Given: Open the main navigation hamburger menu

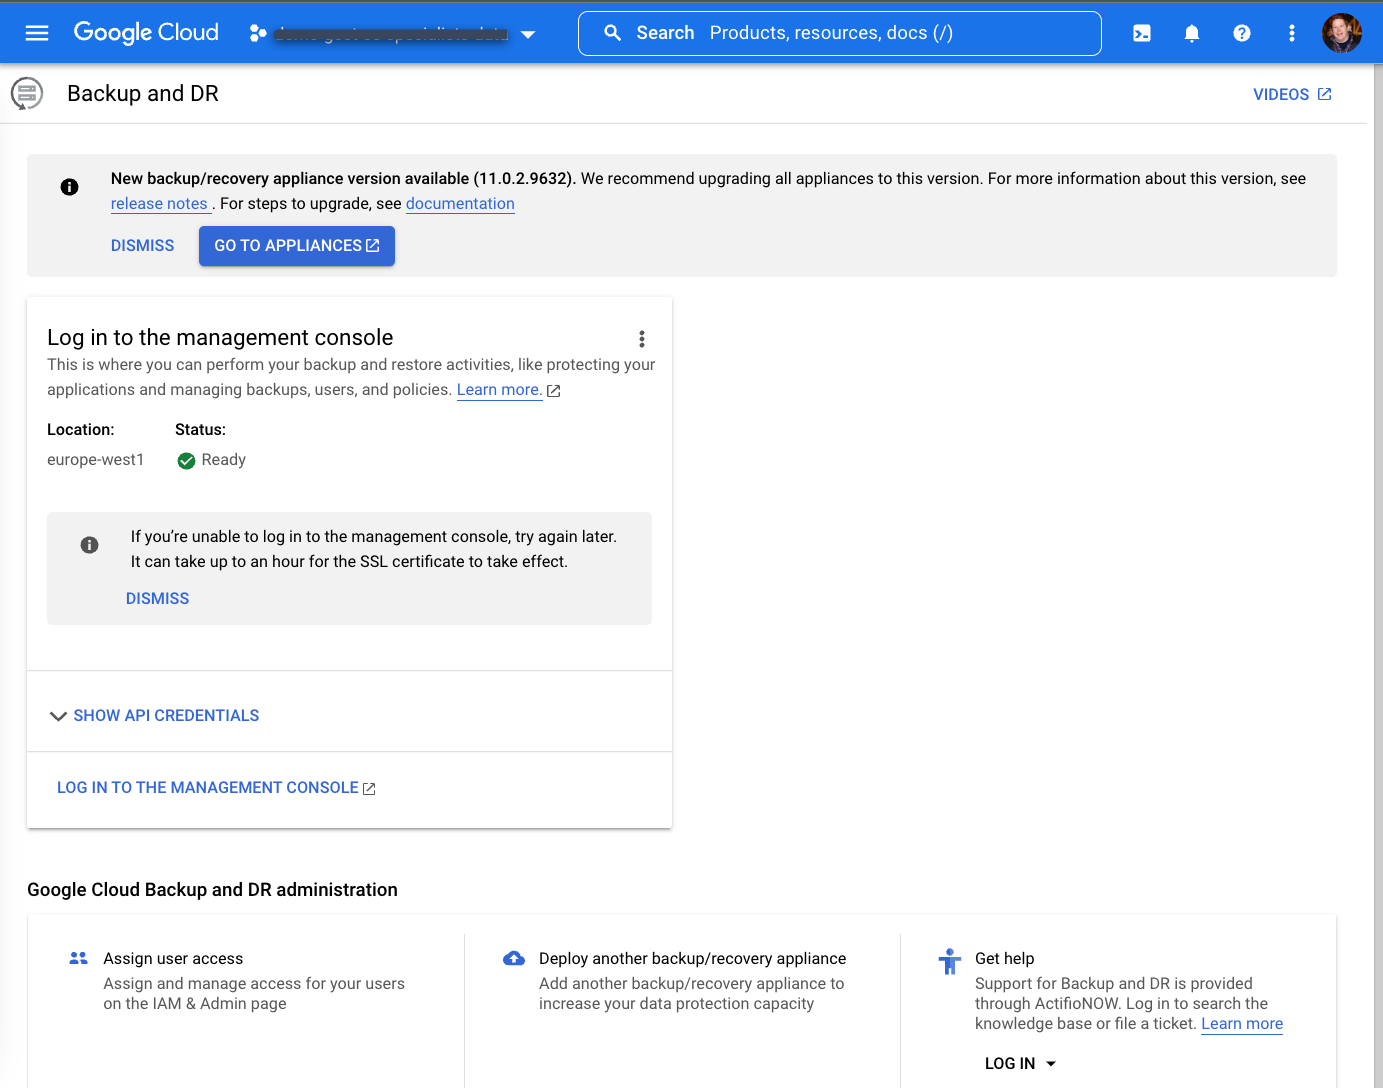Looking at the screenshot, I should [x=37, y=32].
